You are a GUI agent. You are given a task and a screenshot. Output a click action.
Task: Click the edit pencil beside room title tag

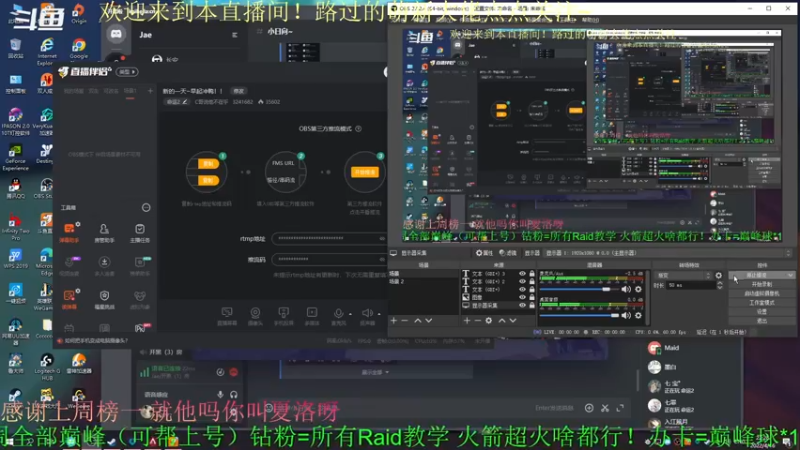point(185,102)
